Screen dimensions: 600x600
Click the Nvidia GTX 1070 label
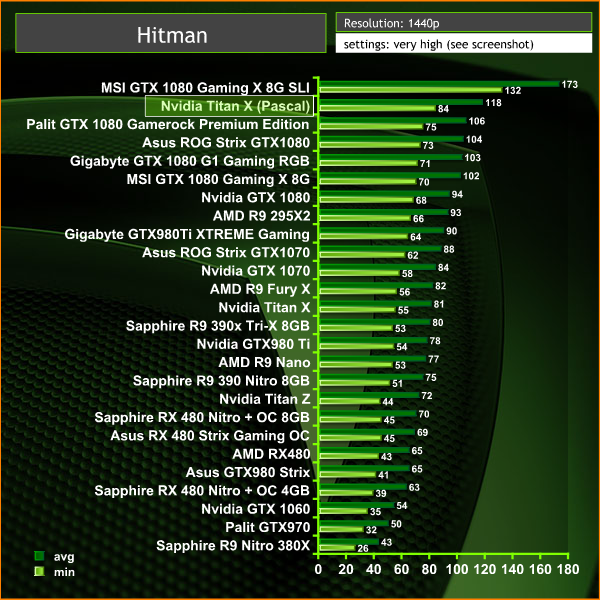[x=256, y=271]
